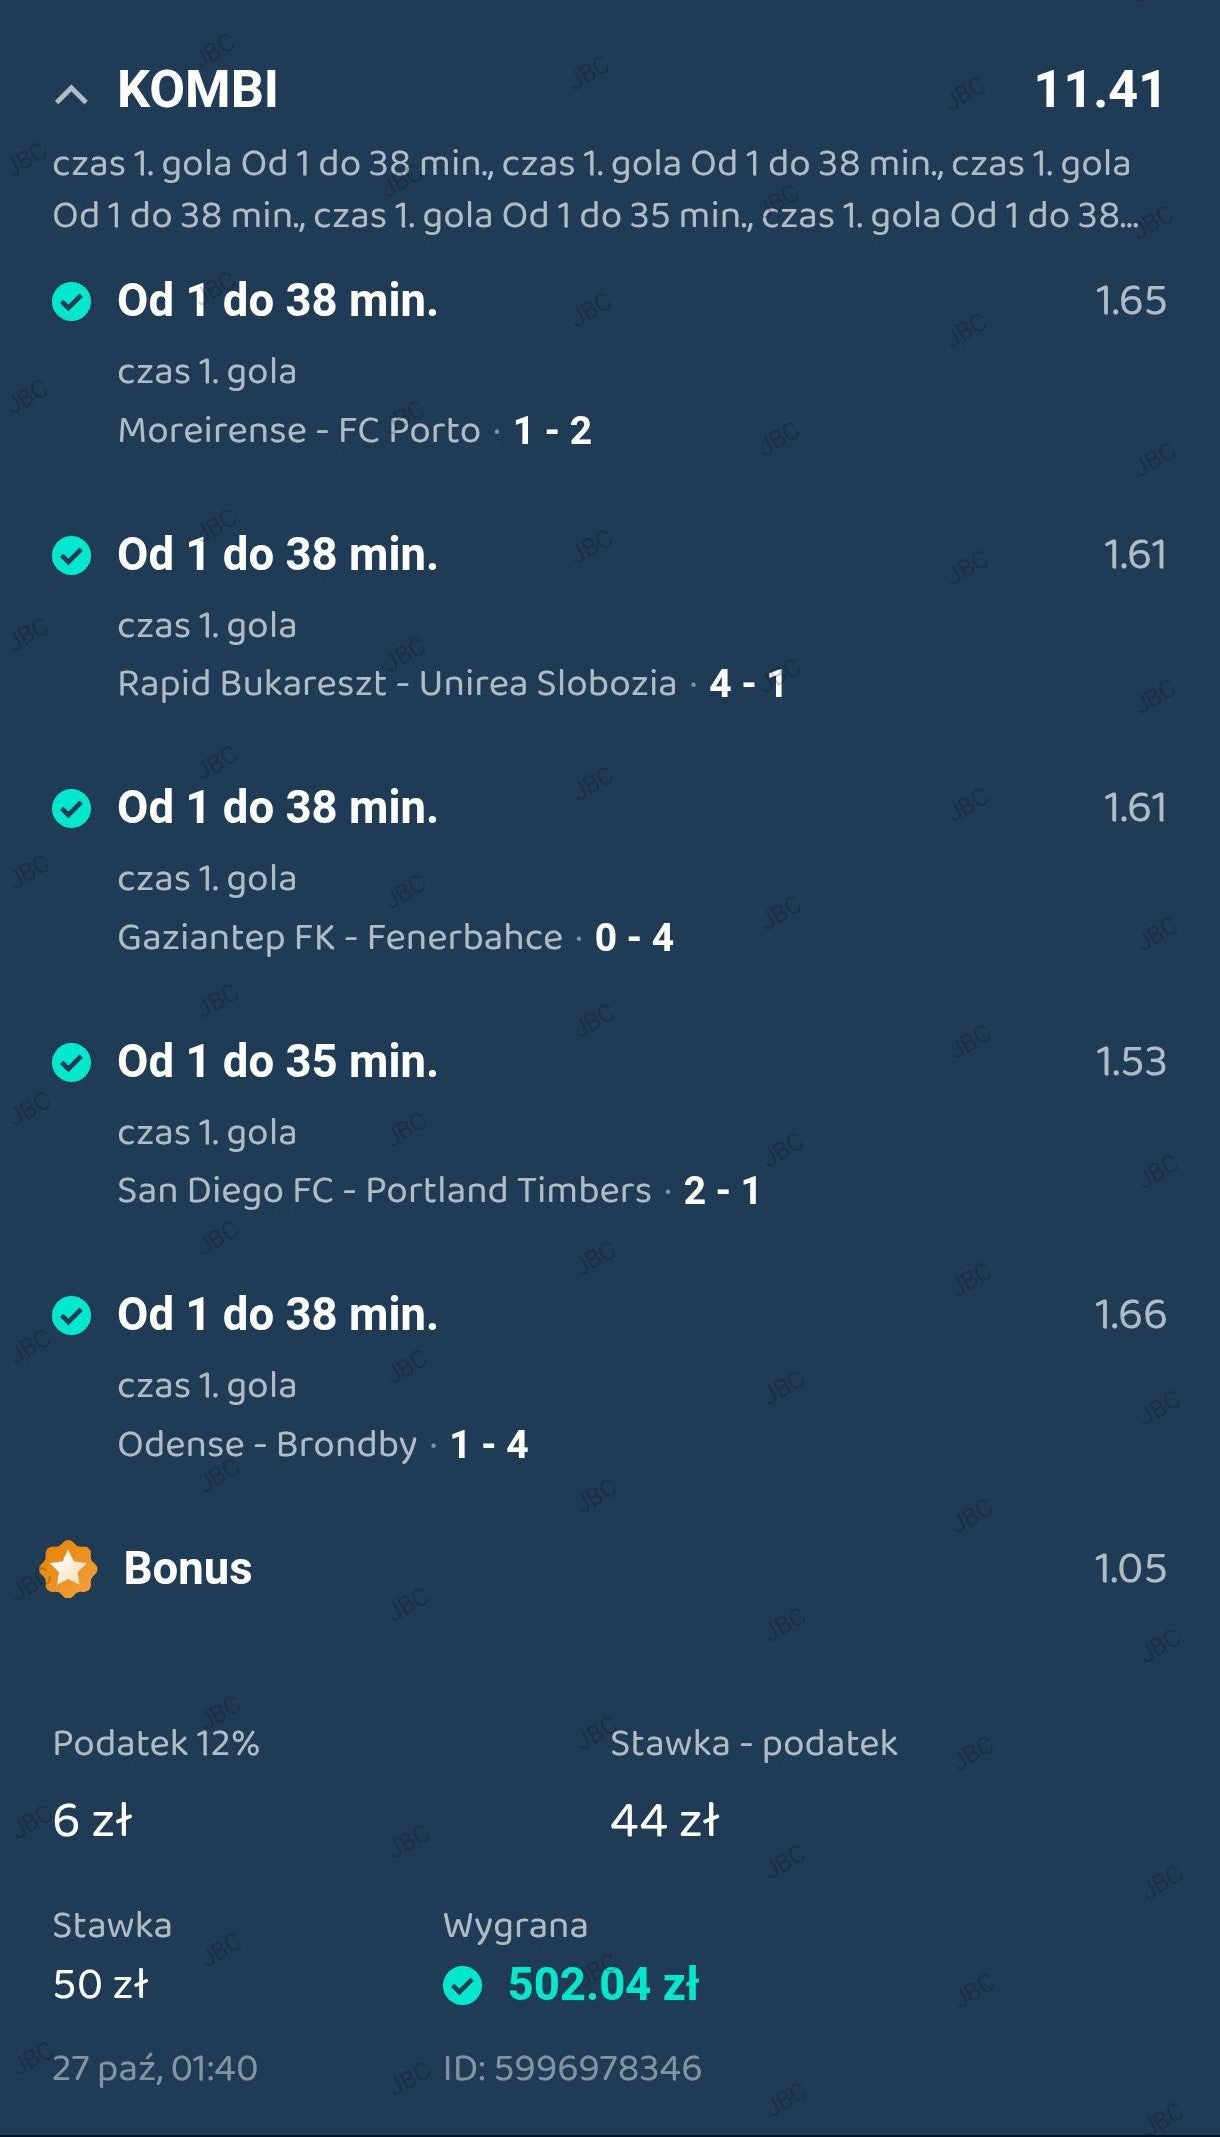Click green checkmark for Gaziantep FK selection

[71, 808]
